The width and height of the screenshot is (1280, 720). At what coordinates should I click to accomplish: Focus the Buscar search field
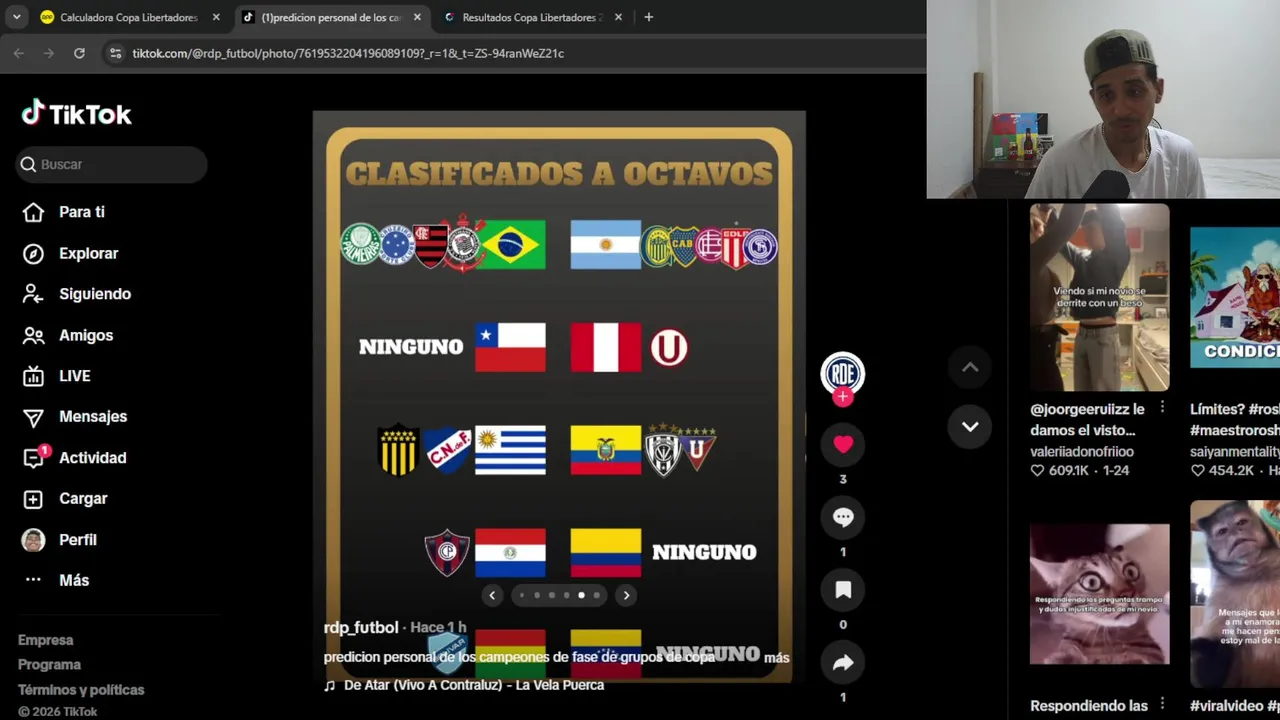tap(112, 164)
